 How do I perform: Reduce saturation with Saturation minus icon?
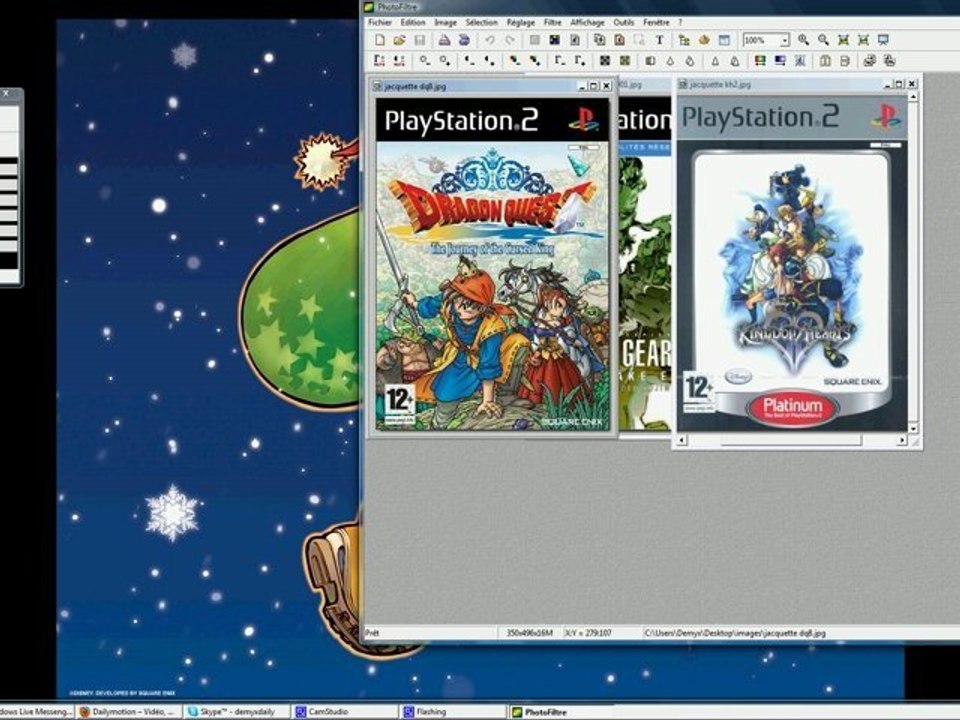pos(515,61)
